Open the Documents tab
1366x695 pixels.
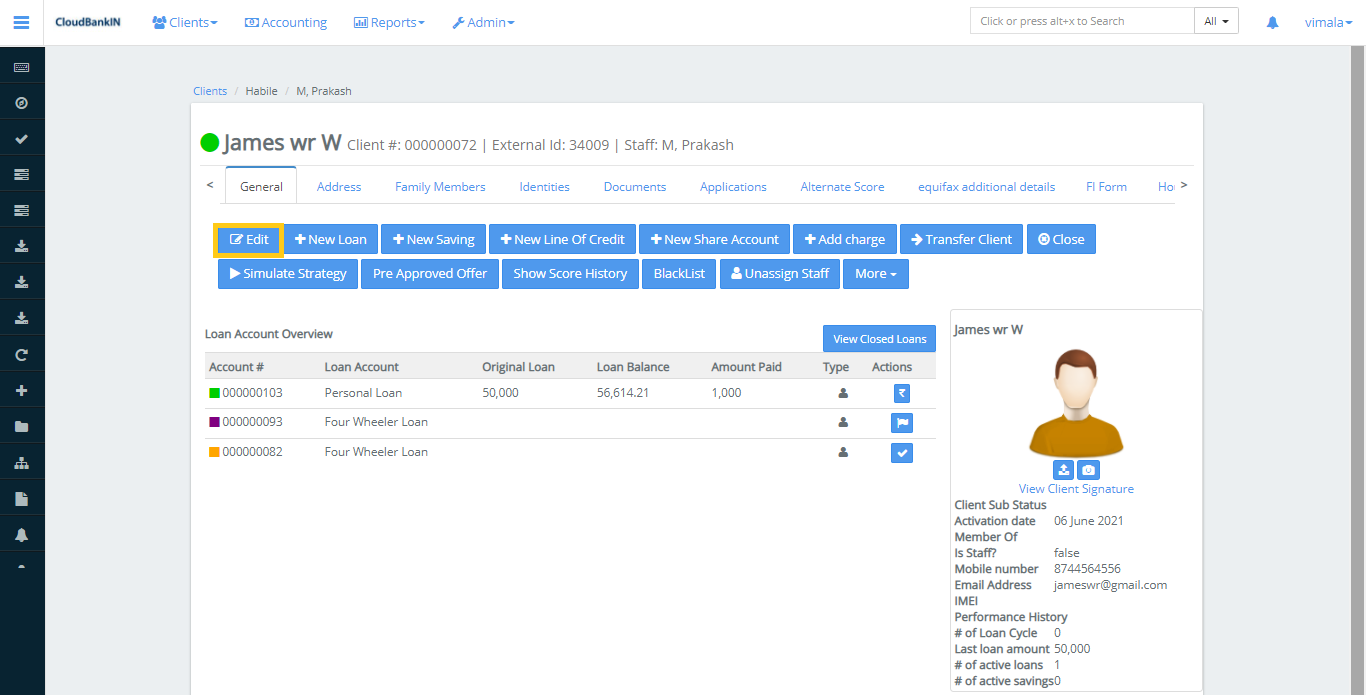pyautogui.click(x=634, y=186)
